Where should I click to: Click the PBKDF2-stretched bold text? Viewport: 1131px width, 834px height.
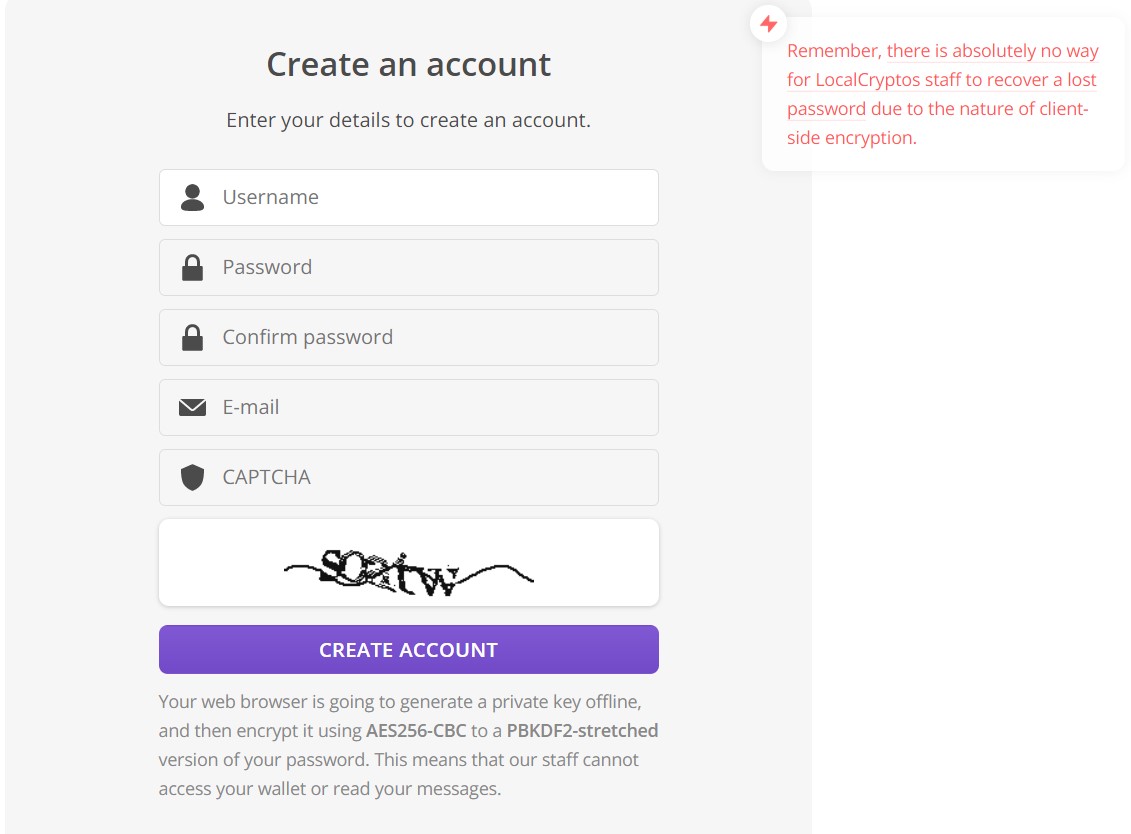click(582, 731)
